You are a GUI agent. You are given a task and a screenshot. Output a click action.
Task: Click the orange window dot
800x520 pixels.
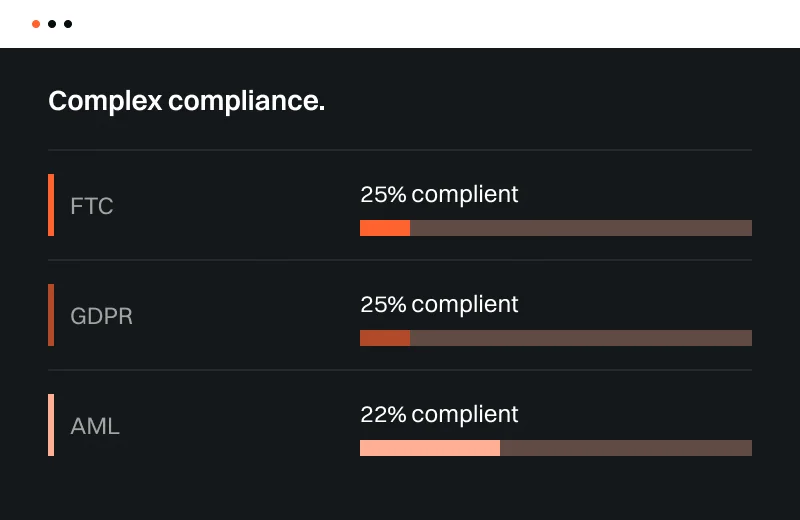pos(36,23)
